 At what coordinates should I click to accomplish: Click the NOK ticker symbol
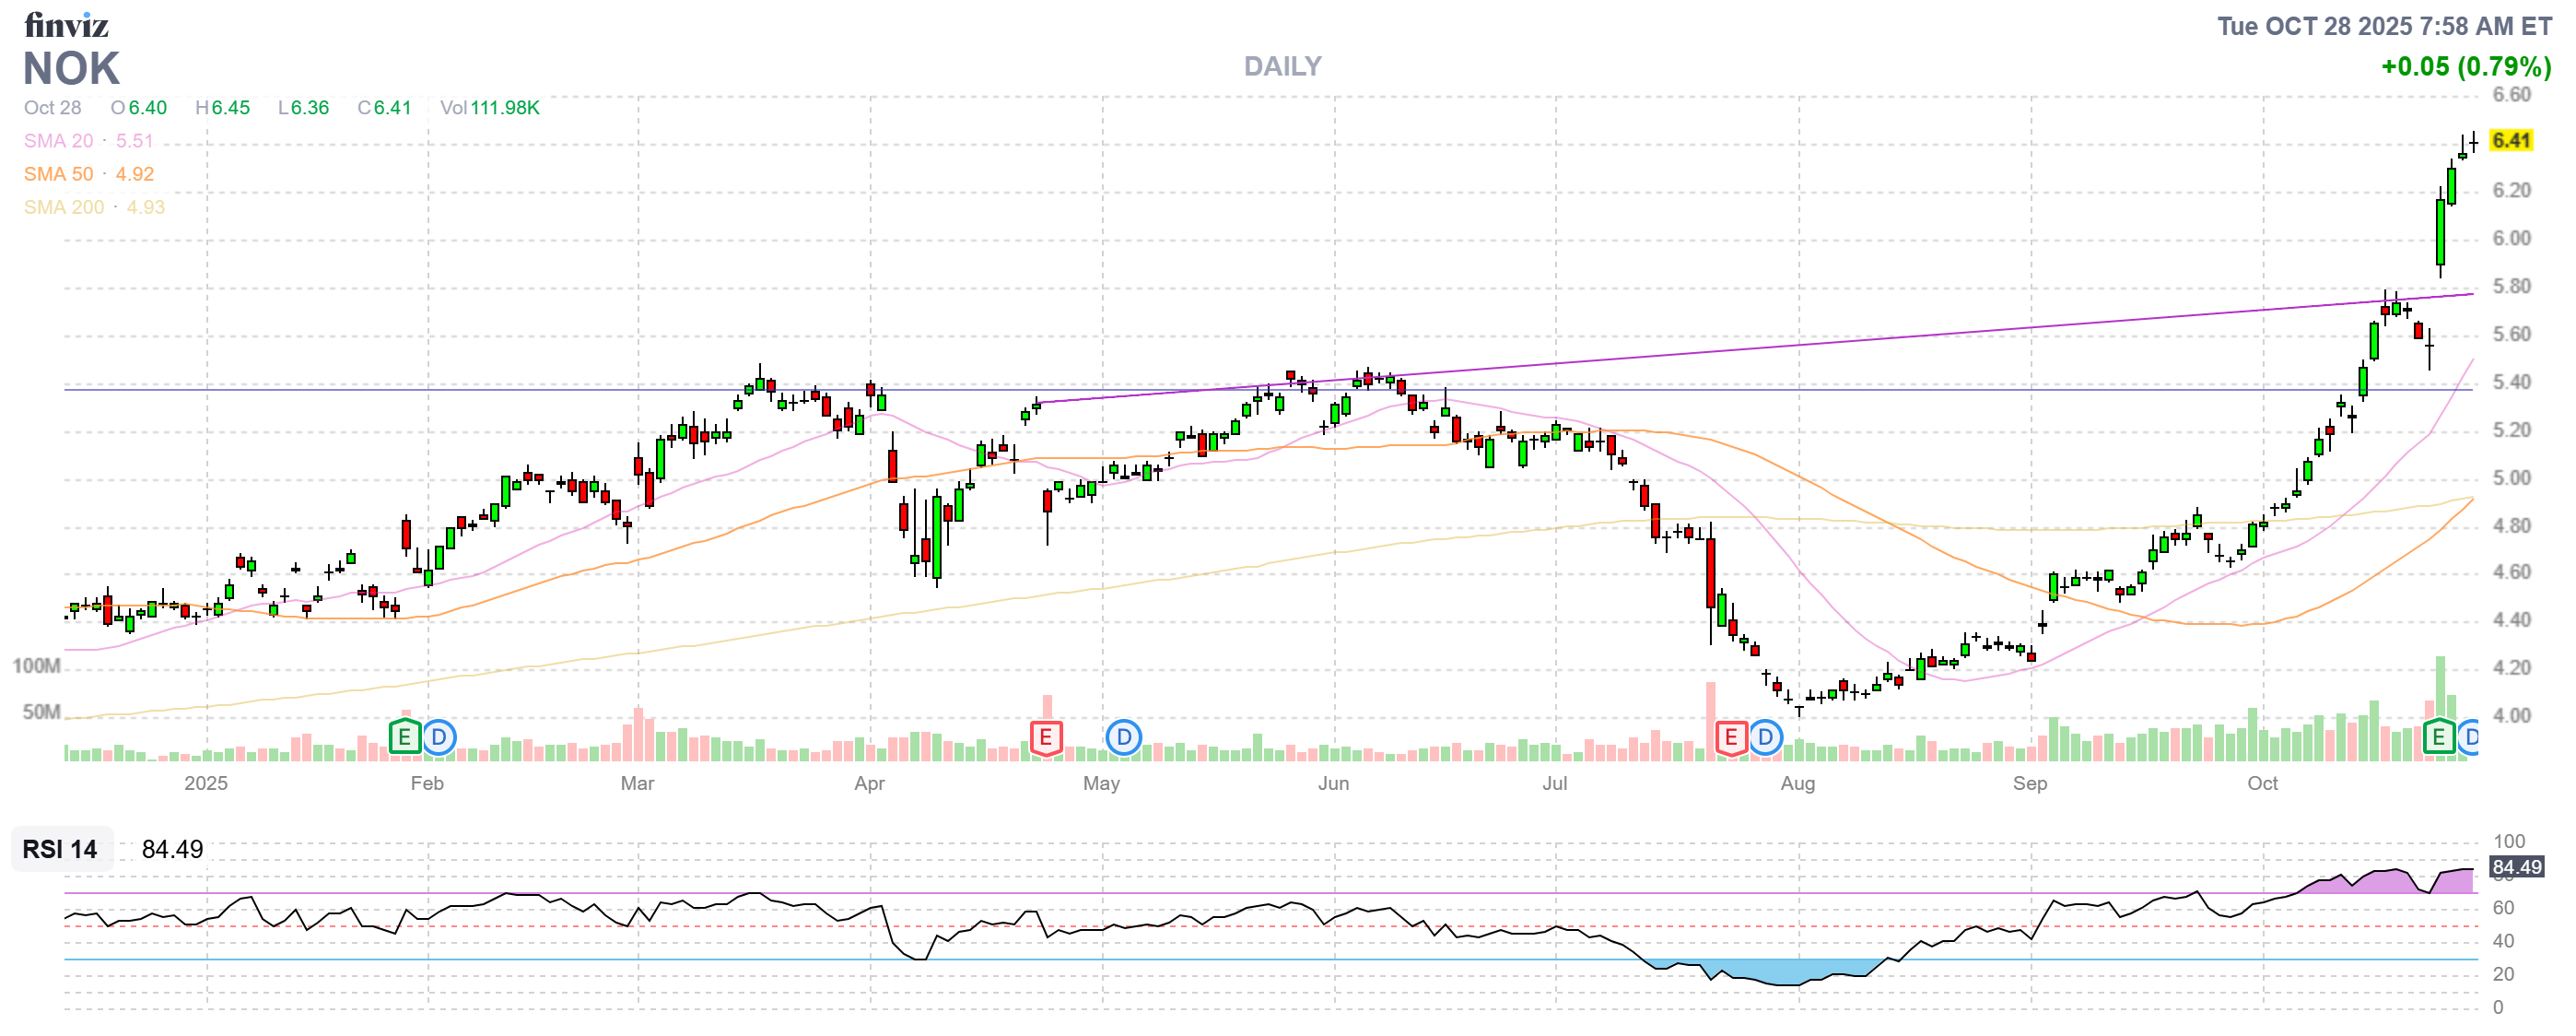71,69
